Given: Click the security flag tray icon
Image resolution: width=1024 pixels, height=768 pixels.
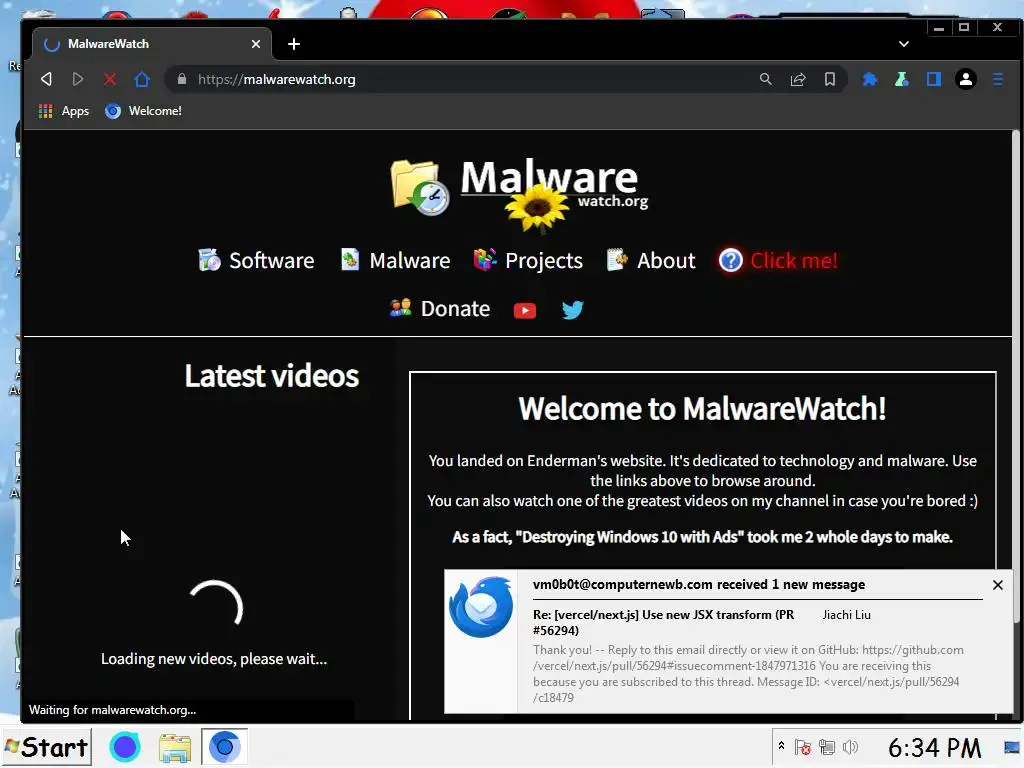Looking at the screenshot, I should pos(803,747).
